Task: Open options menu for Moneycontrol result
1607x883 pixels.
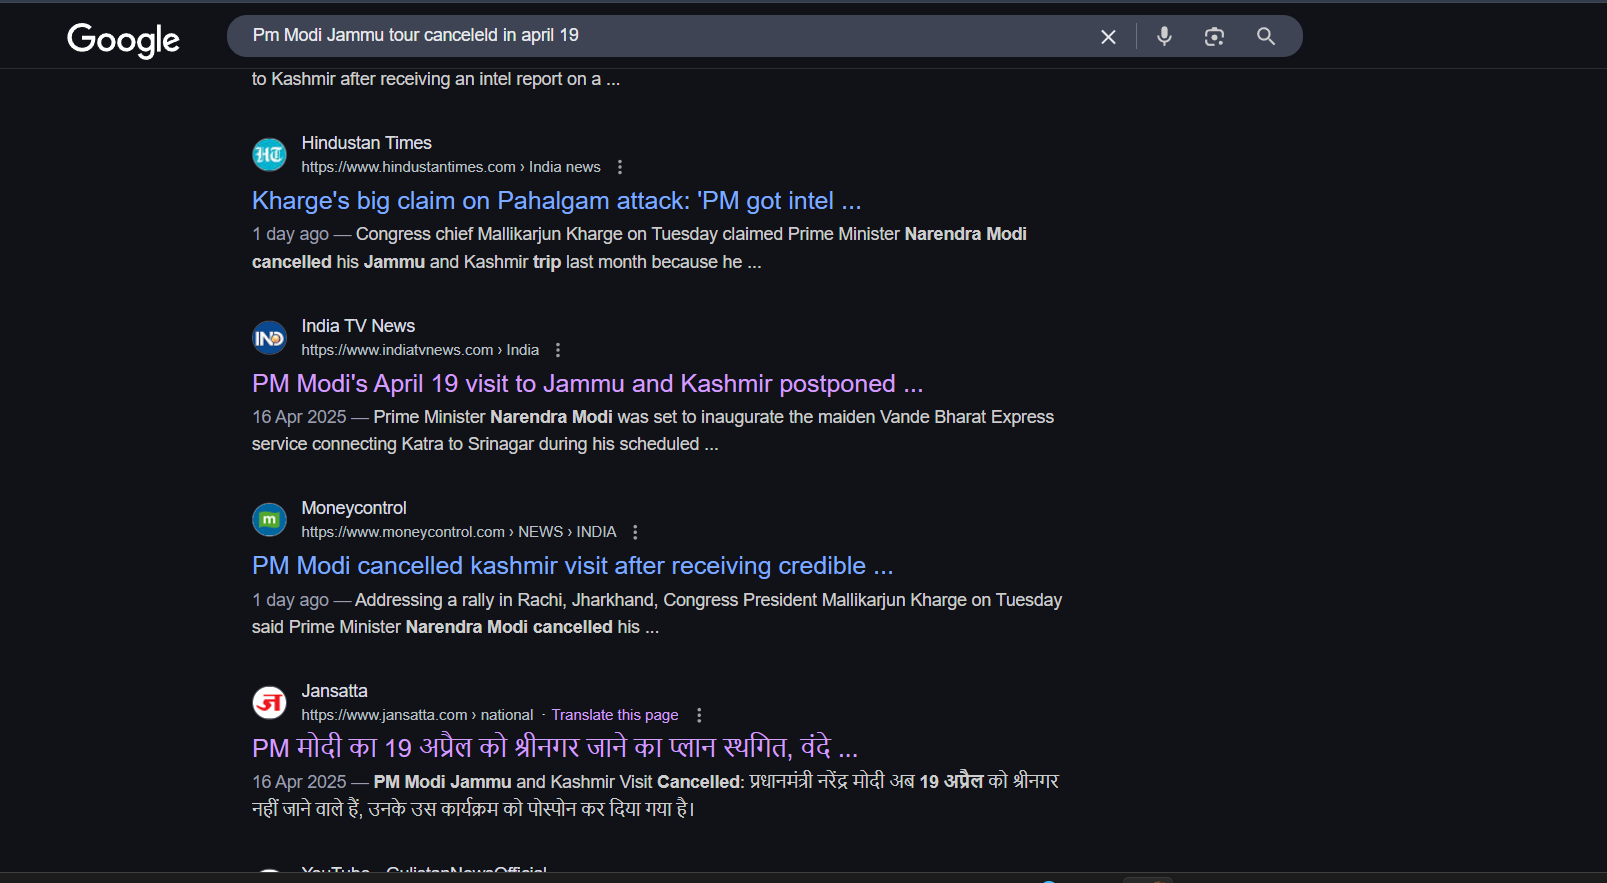Action: point(635,532)
